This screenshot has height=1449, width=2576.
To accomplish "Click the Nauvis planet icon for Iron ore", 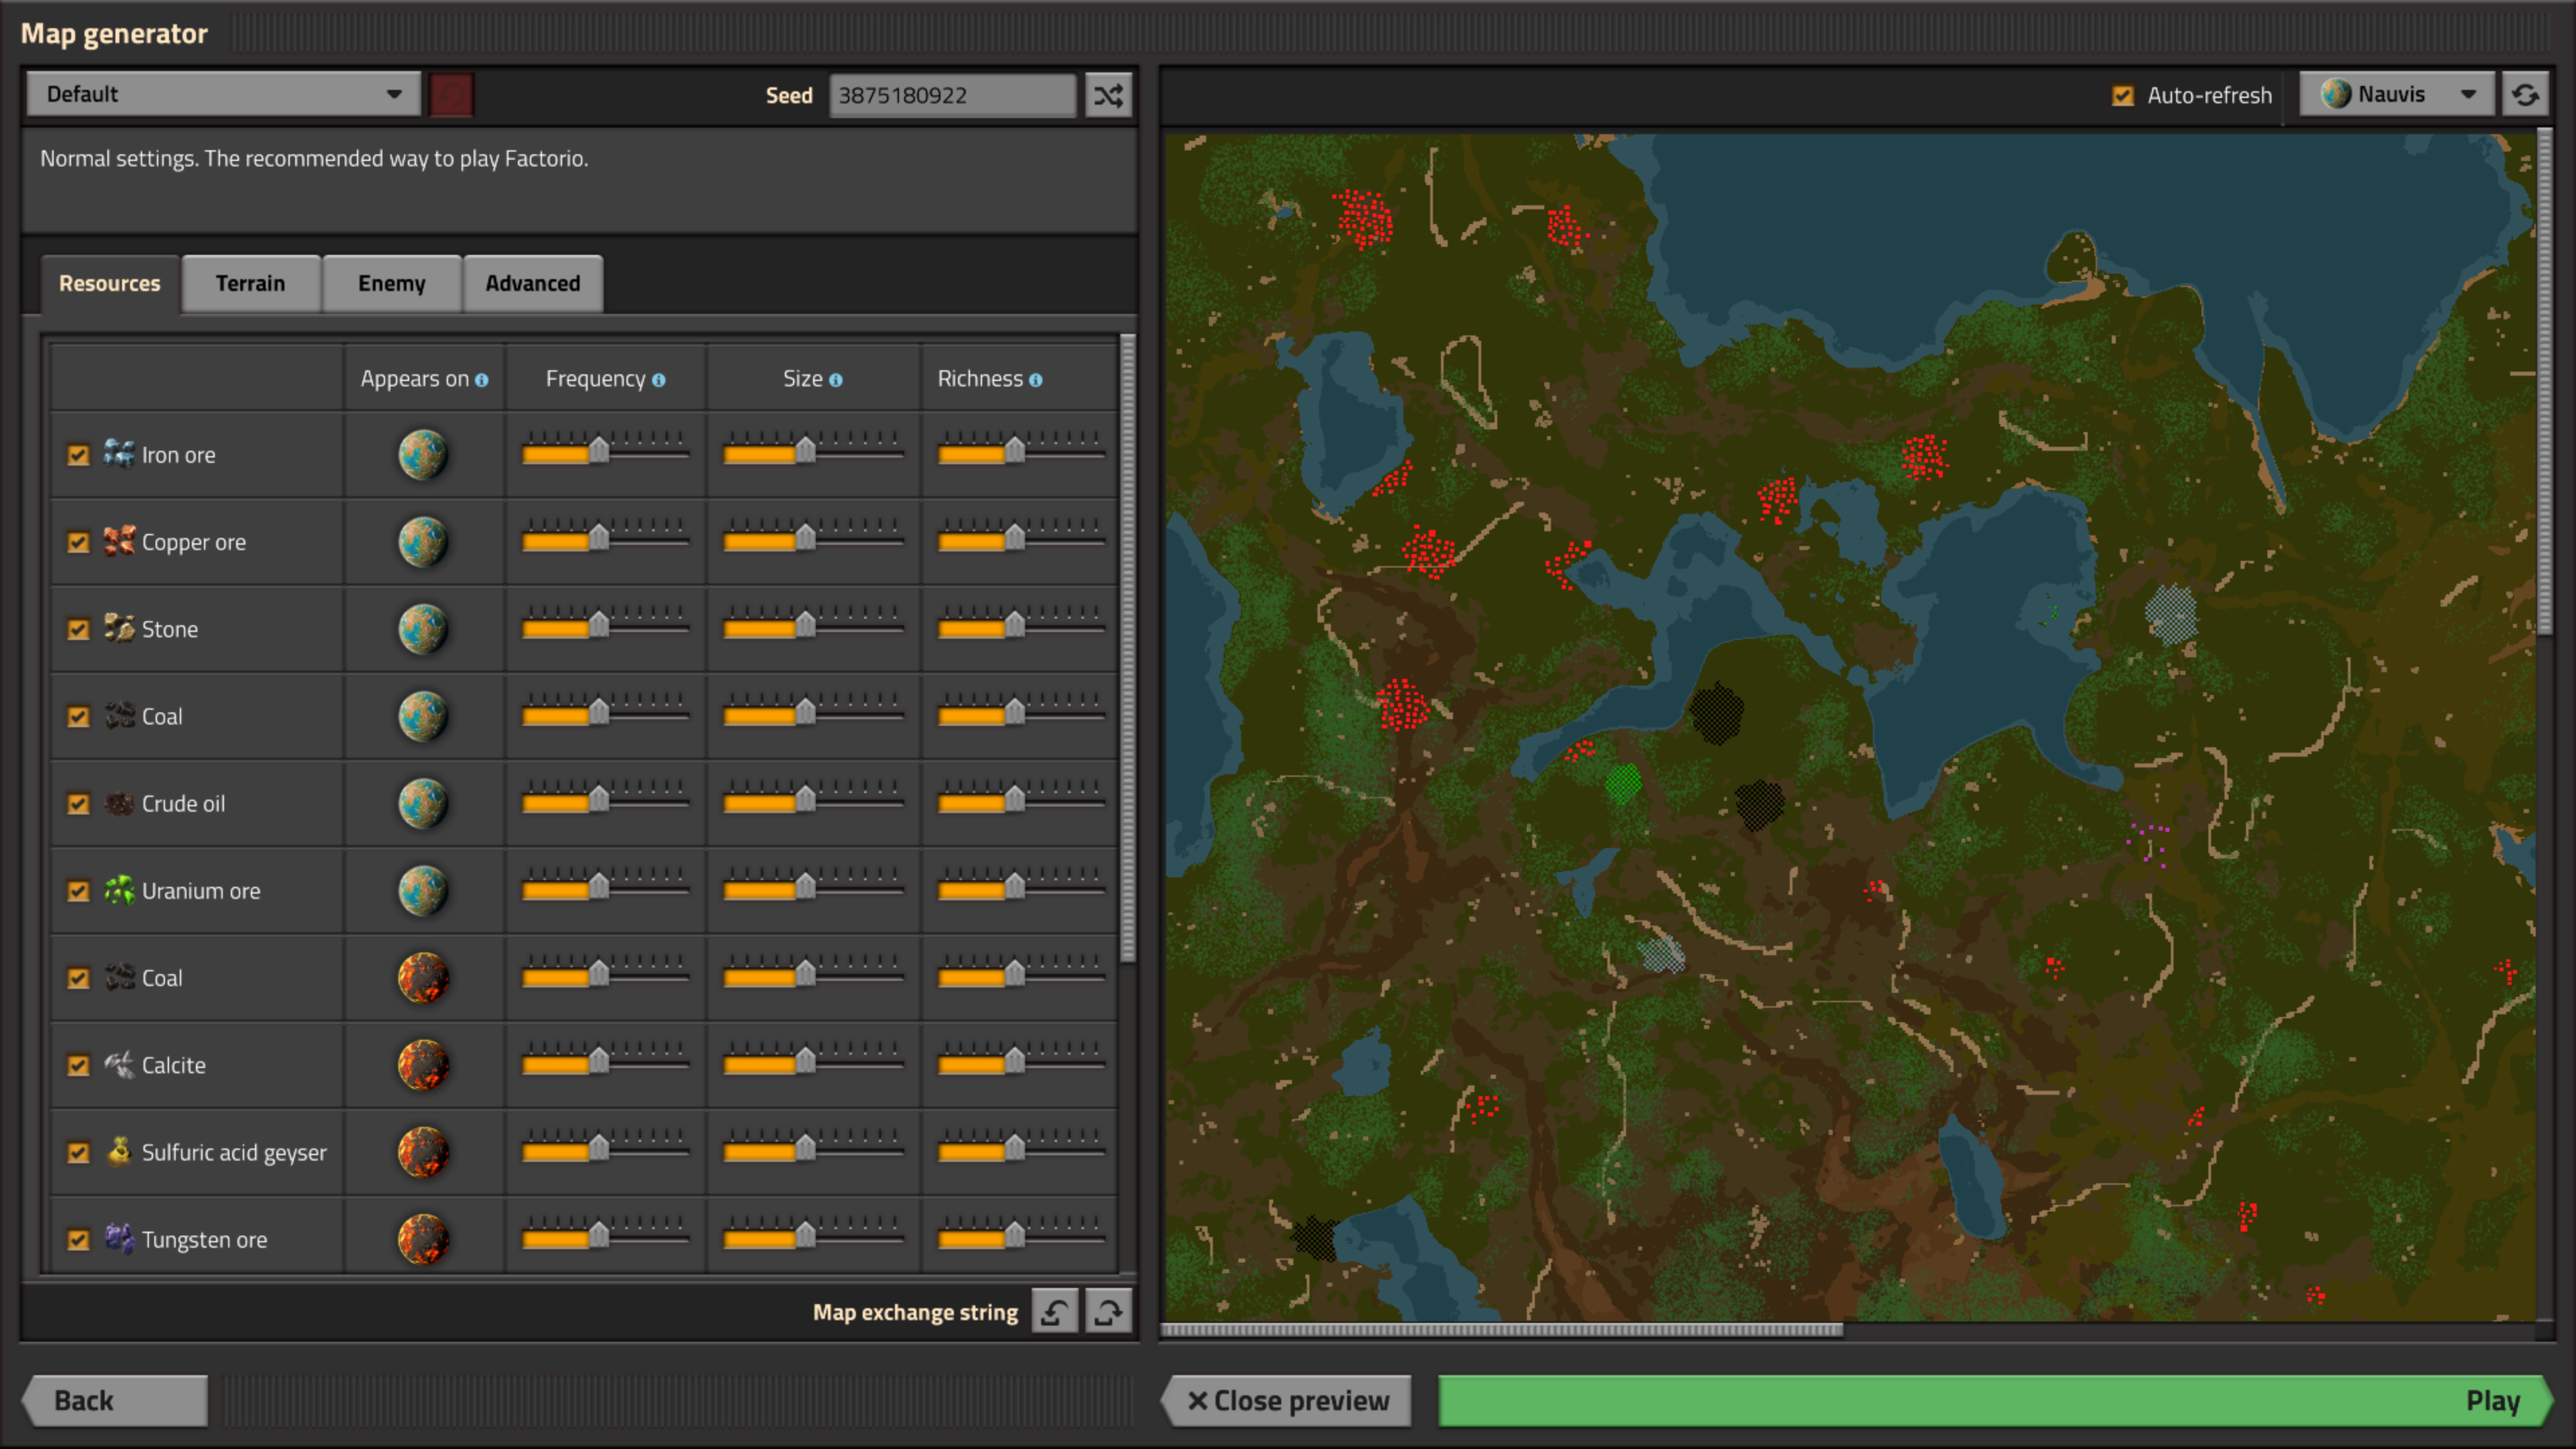I will click(x=423, y=454).
